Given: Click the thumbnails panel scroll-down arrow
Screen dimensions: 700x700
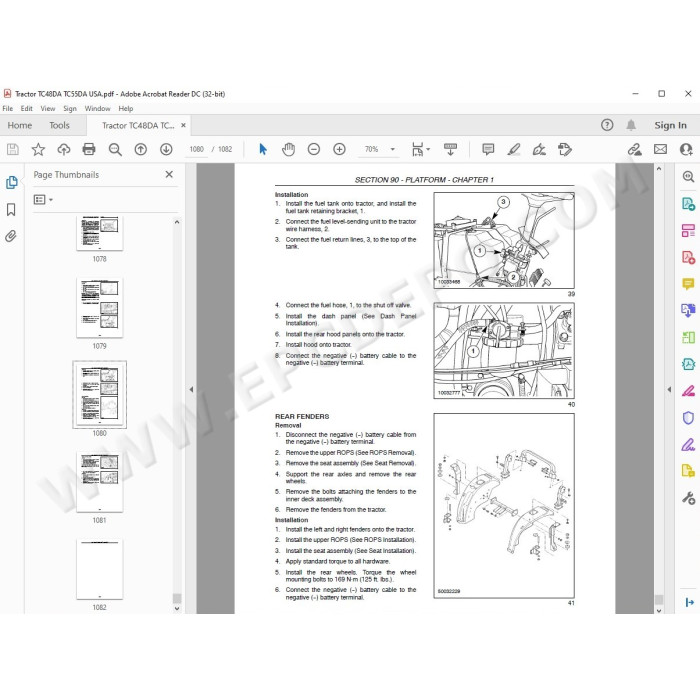Looking at the screenshot, I should (x=177, y=608).
